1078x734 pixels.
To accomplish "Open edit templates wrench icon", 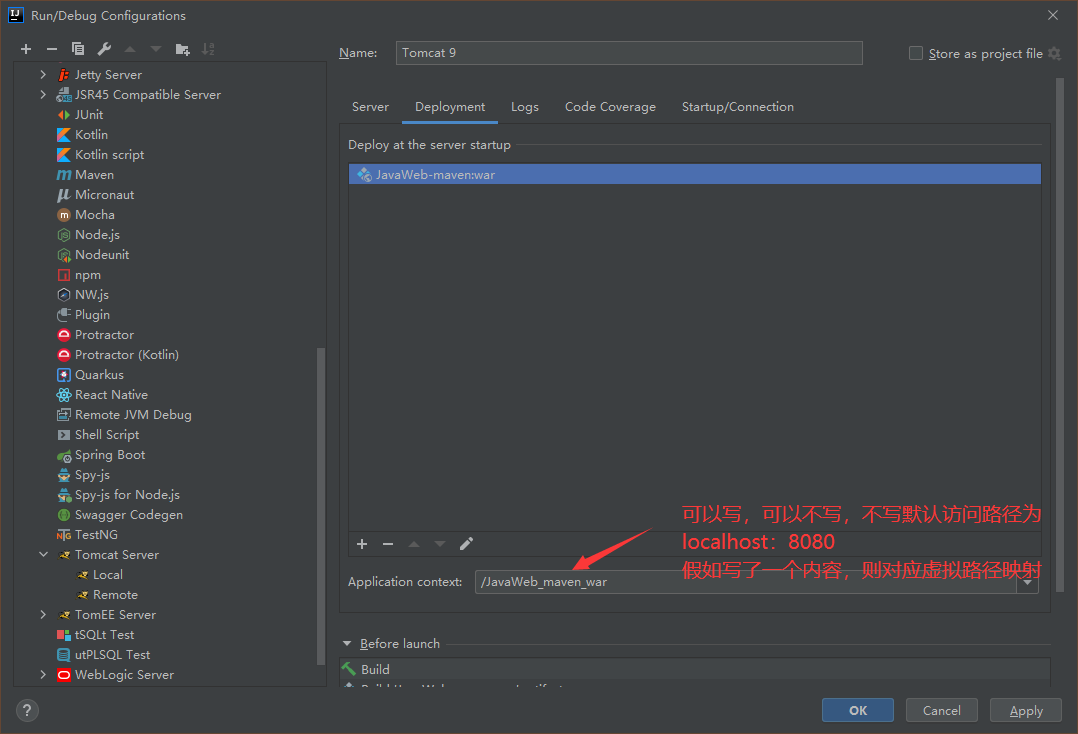I will [x=104, y=49].
